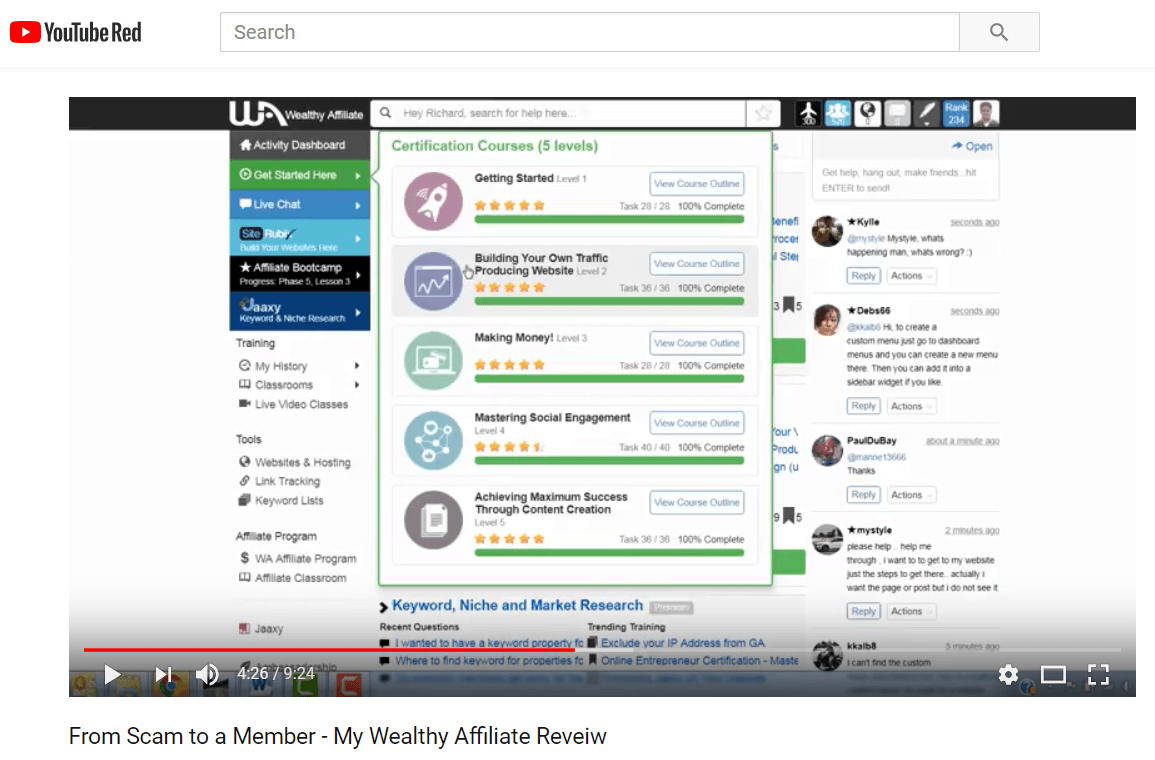Image resolution: width=1155 pixels, height=760 pixels.
Task: Select Get Started Here menu item
Action: coord(299,175)
